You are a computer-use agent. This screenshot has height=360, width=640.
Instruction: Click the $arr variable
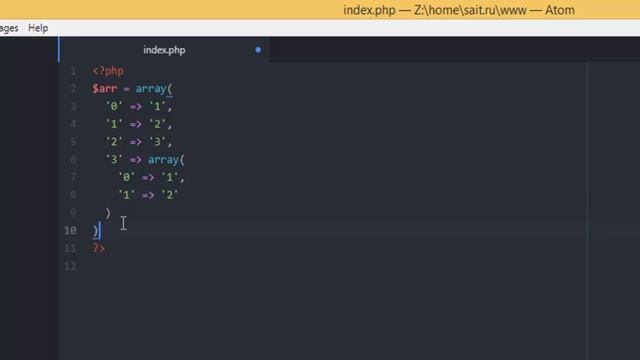point(105,89)
